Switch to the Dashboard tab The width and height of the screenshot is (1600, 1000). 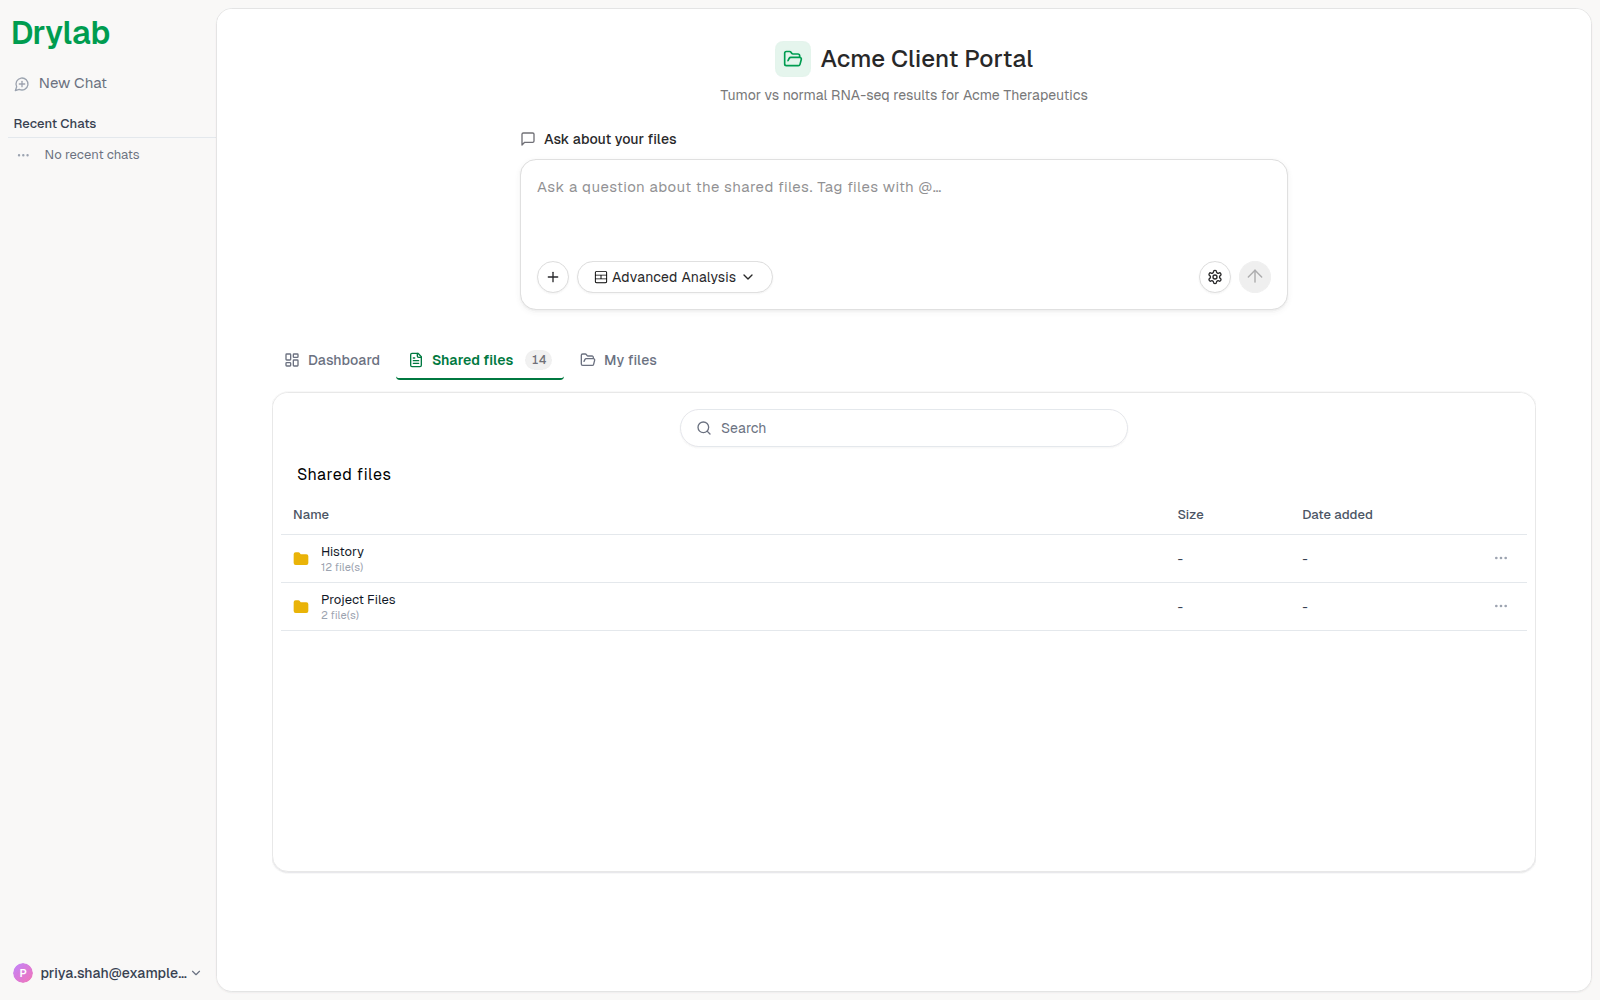[x=332, y=360]
